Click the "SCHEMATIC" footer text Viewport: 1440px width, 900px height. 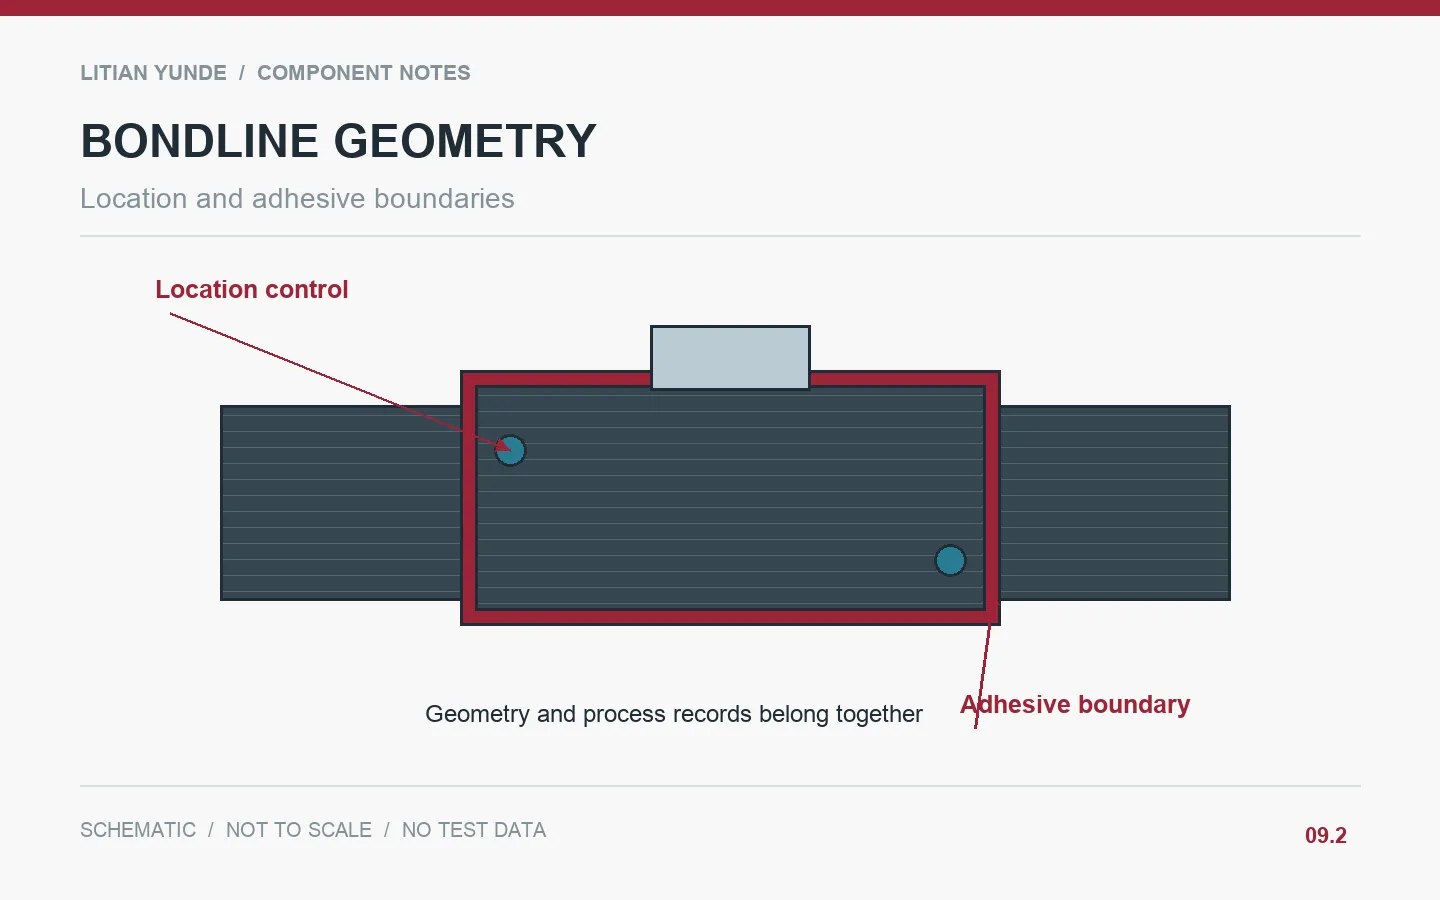pos(138,830)
